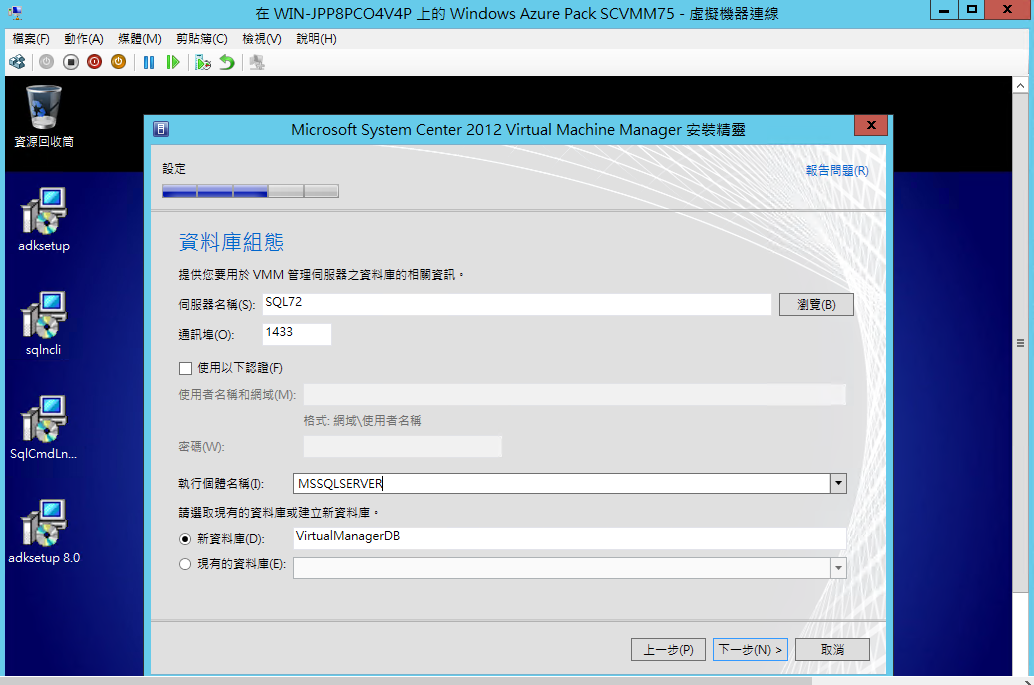Screen dimensions: 1034x685
Task: Open the 動作(A) menu
Action: [x=84, y=39]
